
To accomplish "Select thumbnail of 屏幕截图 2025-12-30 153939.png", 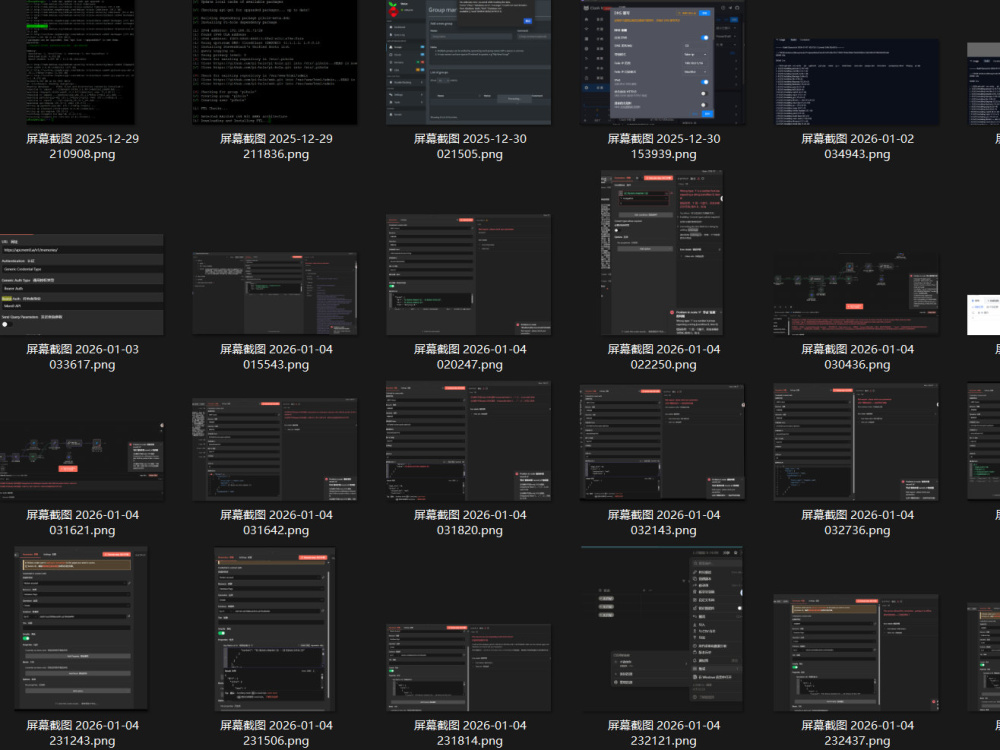I will point(663,62).
